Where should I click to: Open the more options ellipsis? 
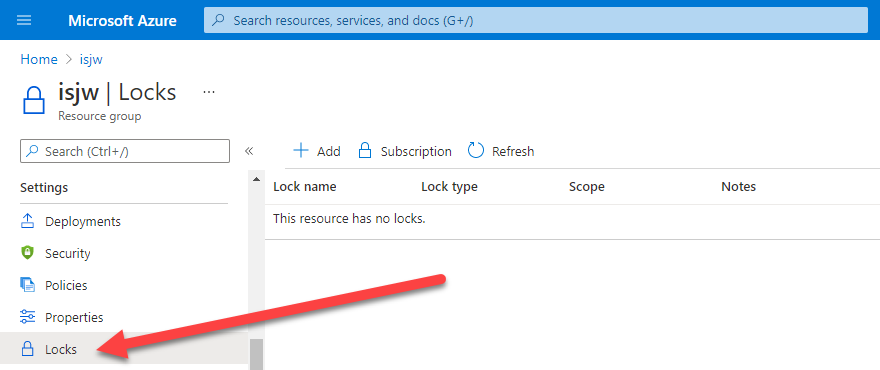[x=209, y=92]
